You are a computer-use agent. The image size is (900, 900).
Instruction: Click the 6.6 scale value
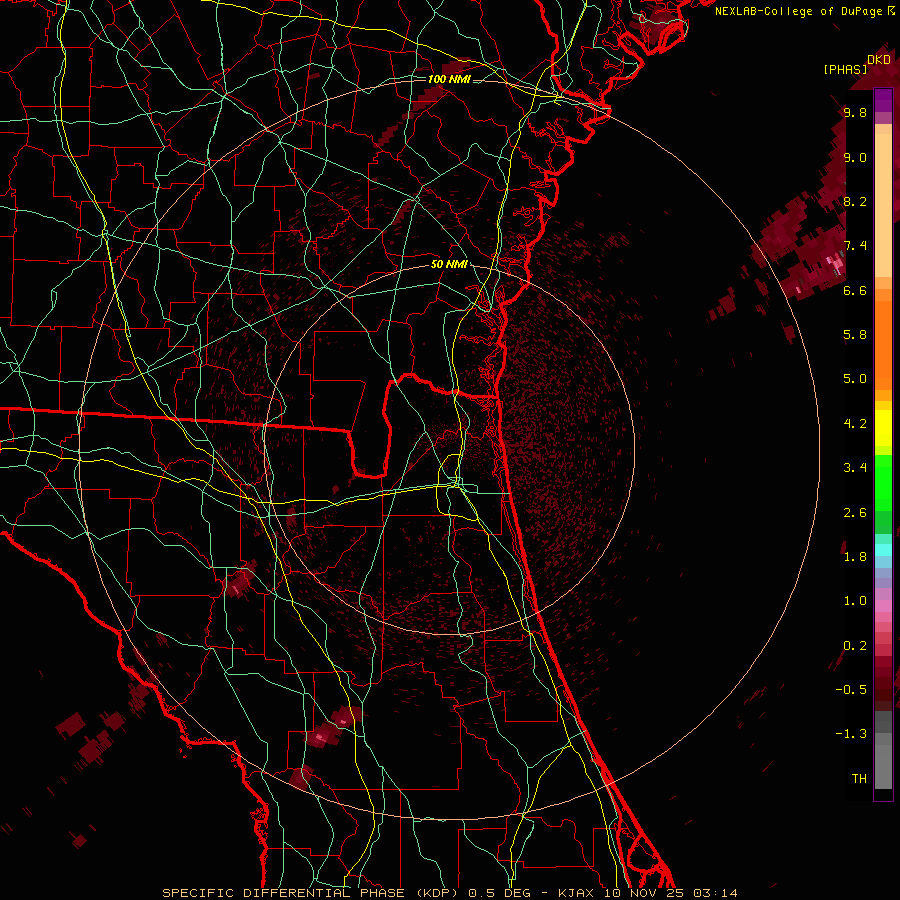(x=855, y=290)
